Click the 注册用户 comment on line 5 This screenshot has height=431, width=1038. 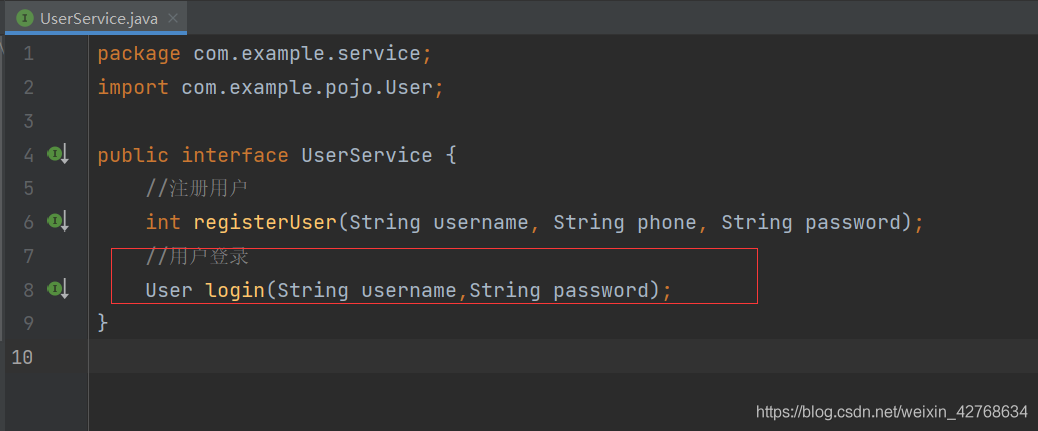197,189
